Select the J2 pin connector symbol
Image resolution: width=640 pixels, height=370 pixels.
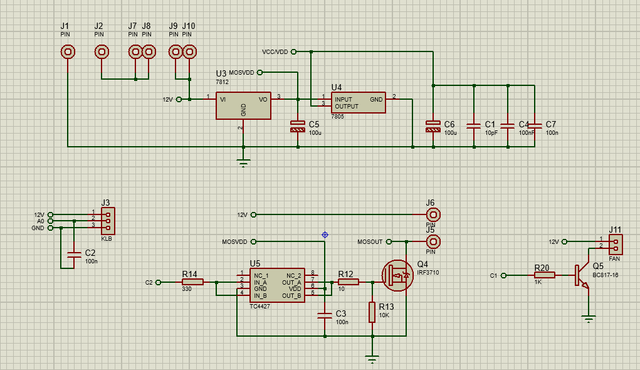102,52
